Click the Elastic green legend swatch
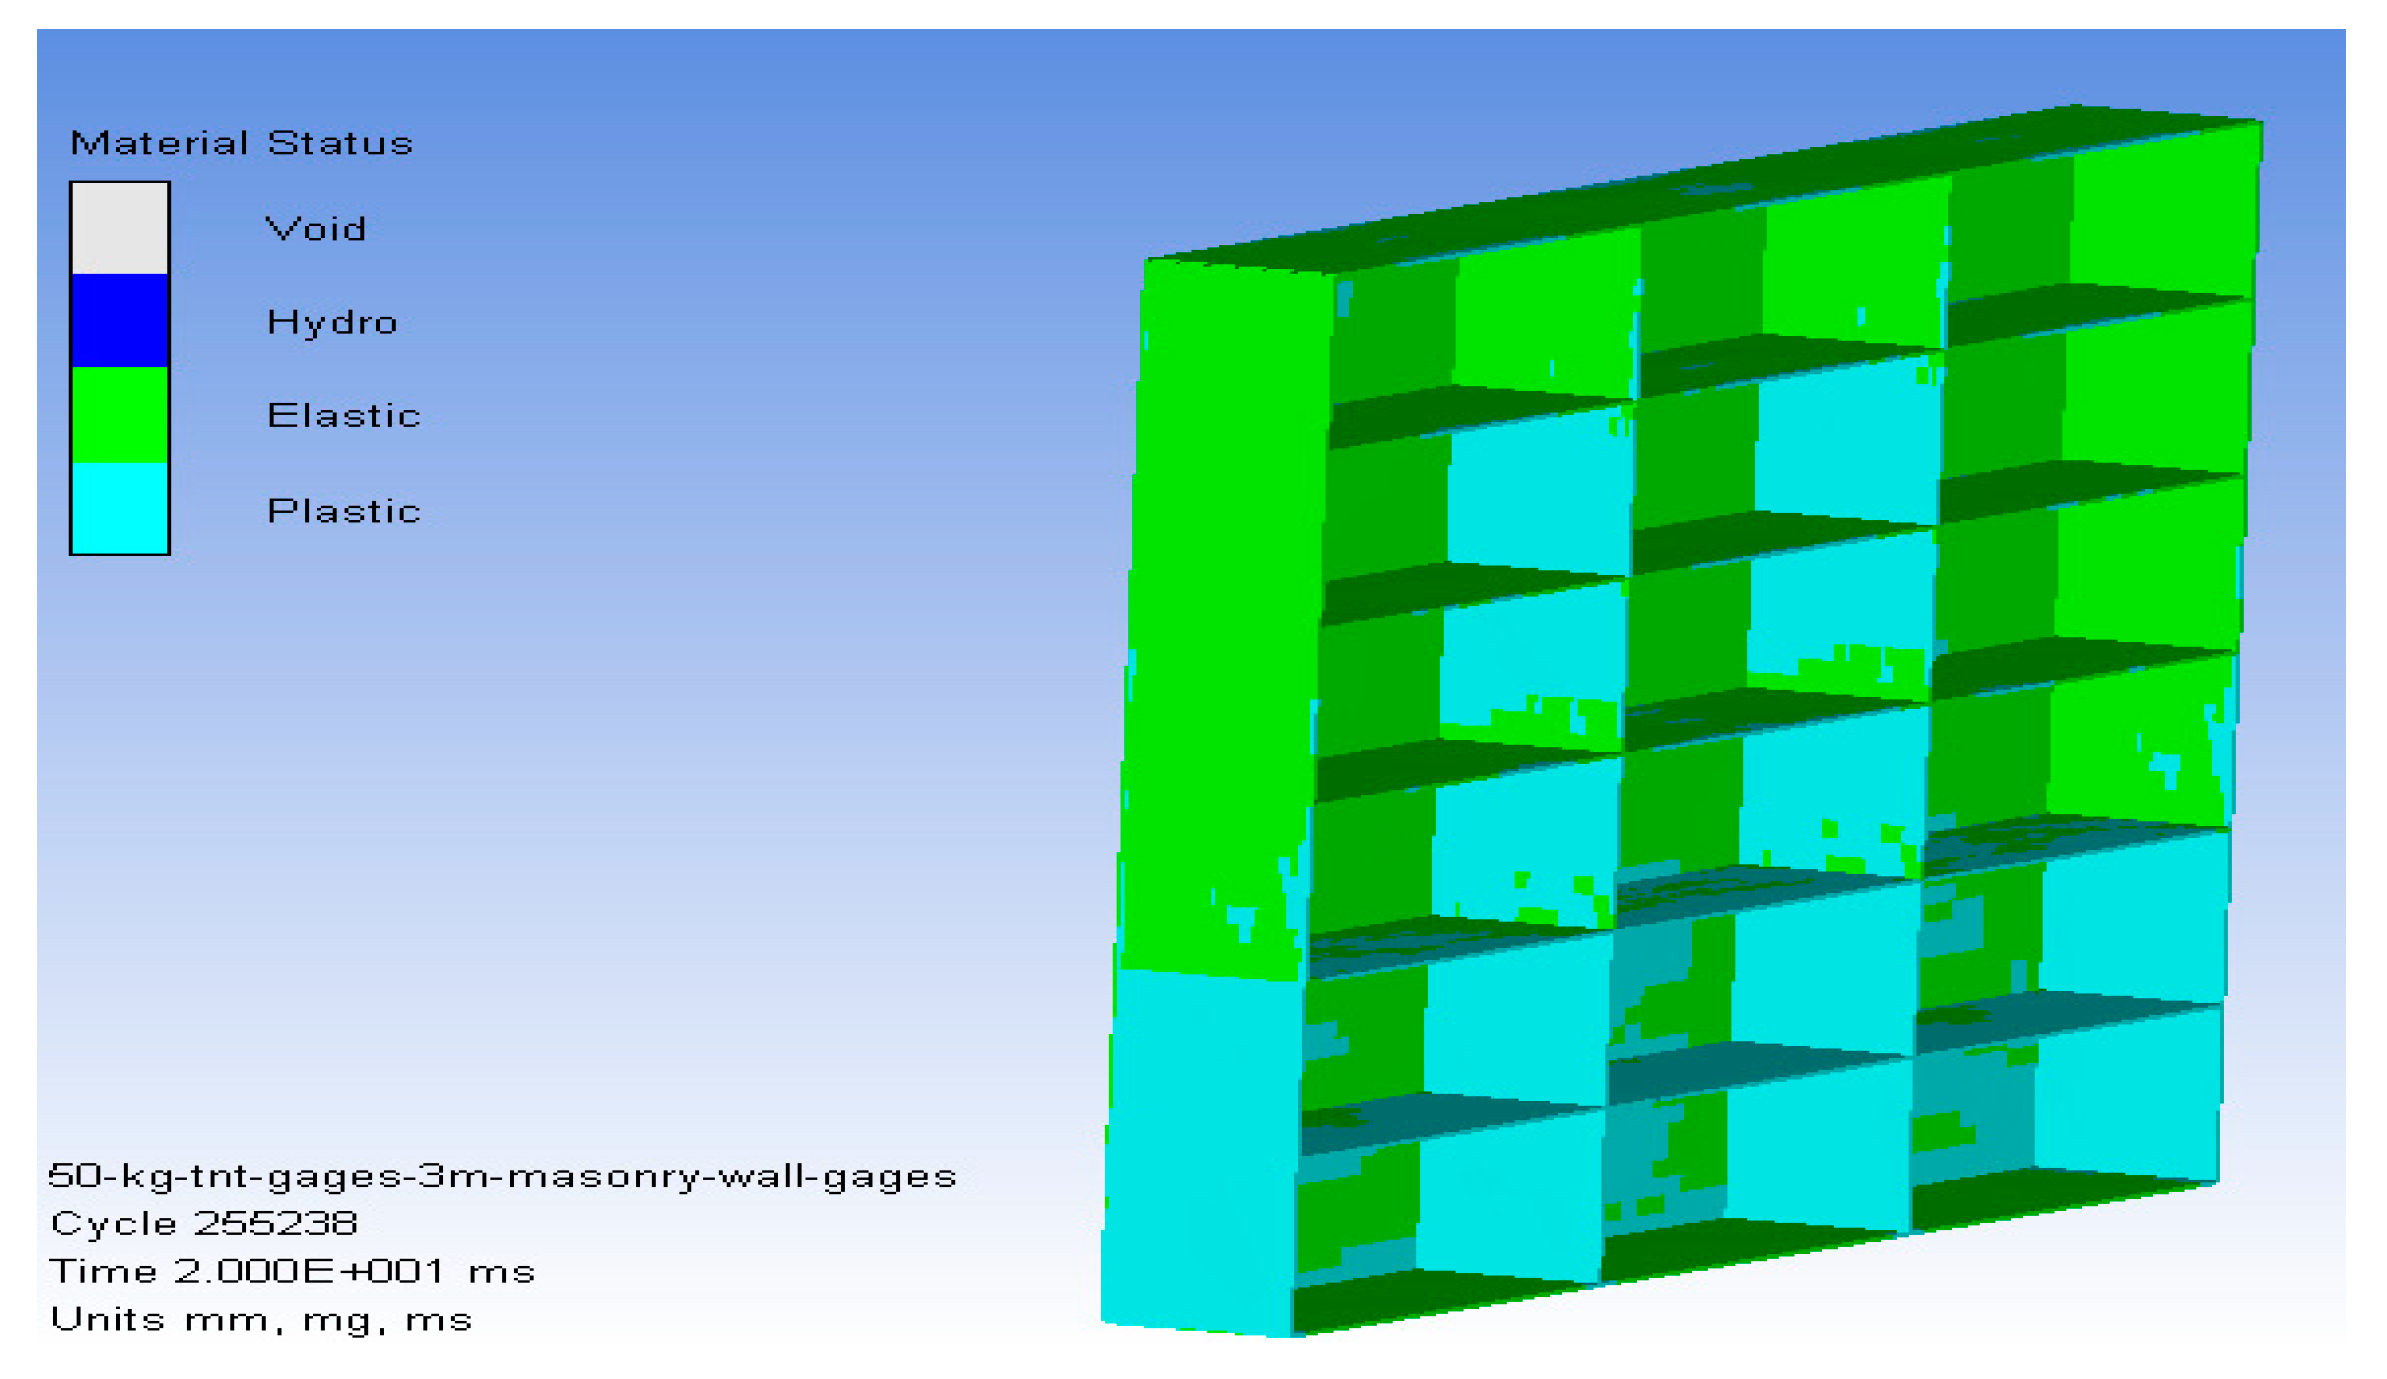This screenshot has height=1379, width=2387. (x=119, y=414)
